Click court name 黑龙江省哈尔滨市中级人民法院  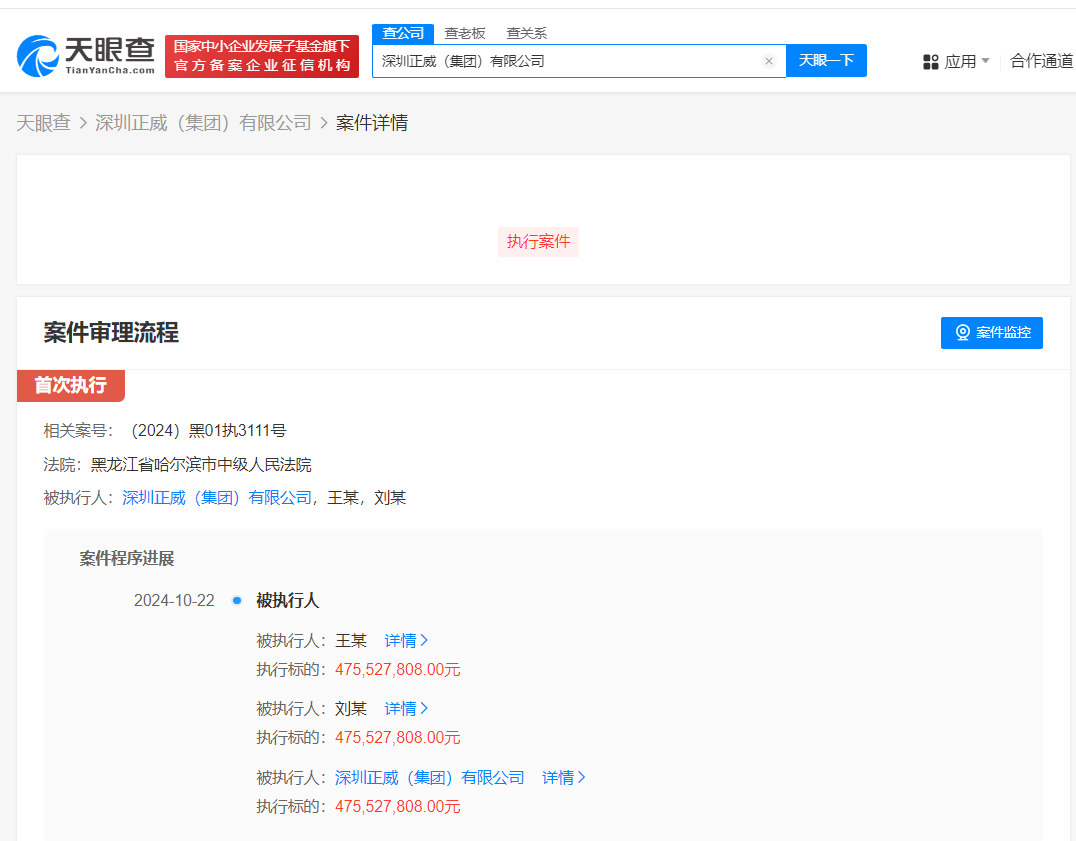point(201,464)
